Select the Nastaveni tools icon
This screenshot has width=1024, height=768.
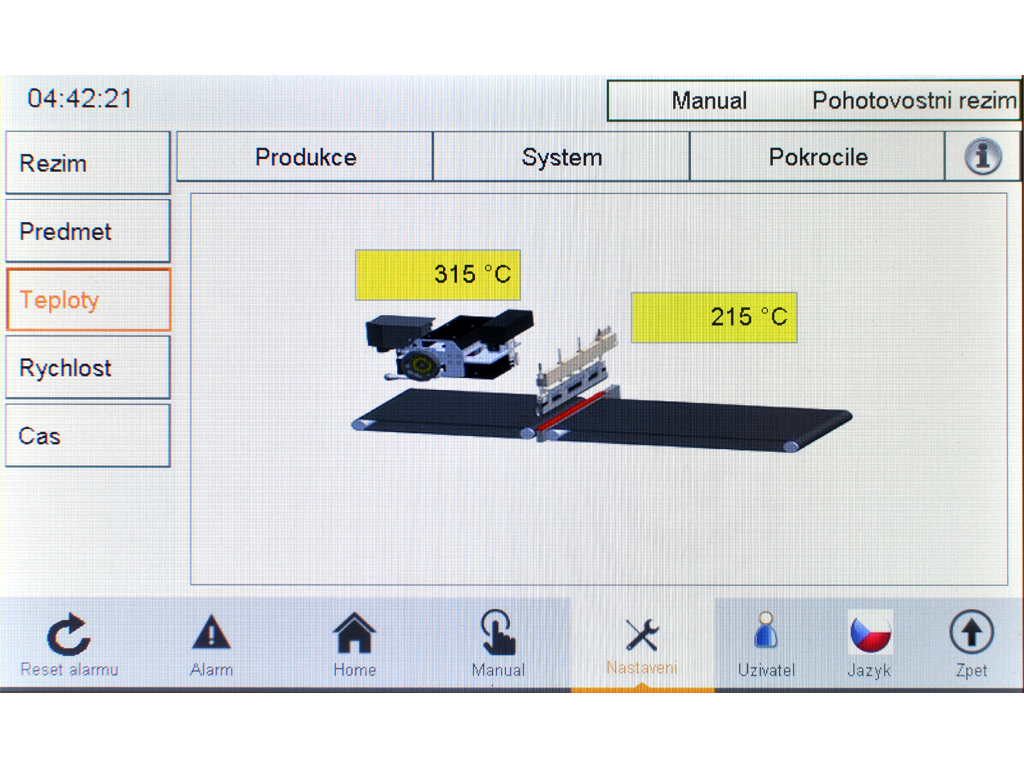(x=641, y=636)
